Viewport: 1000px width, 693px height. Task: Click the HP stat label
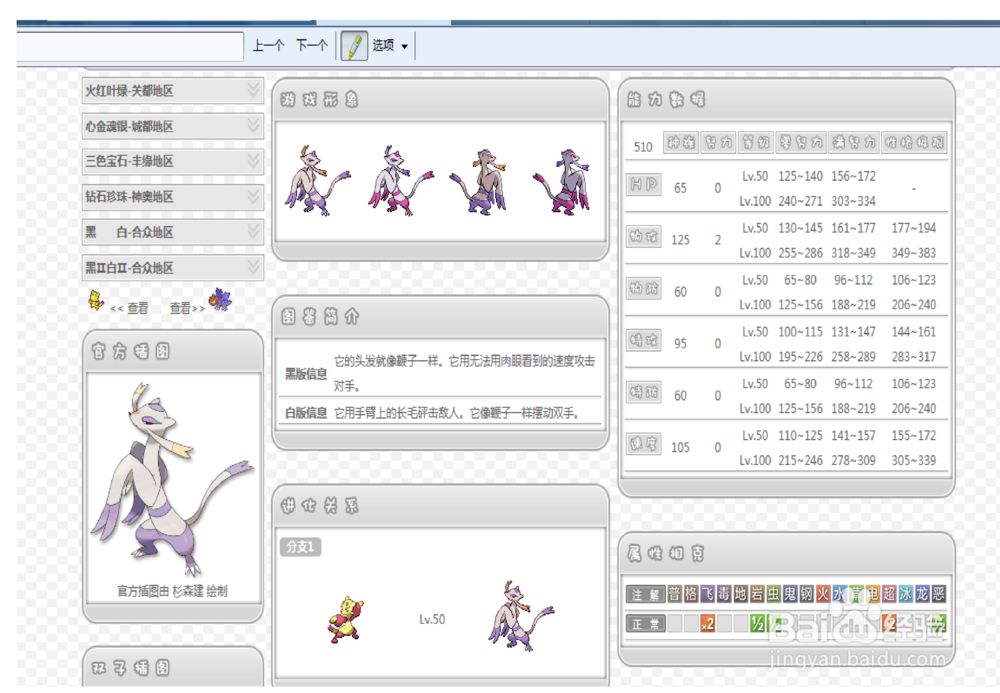coord(643,184)
